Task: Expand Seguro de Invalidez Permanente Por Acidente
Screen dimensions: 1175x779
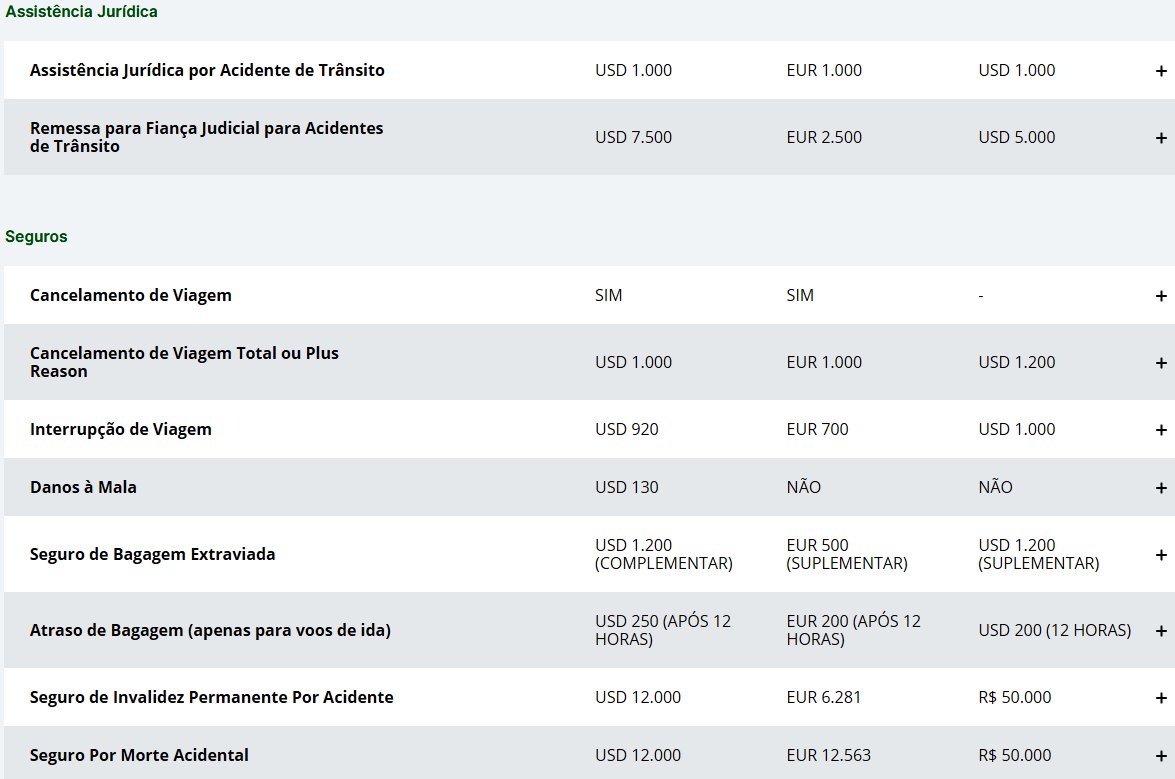Action: (1161, 698)
